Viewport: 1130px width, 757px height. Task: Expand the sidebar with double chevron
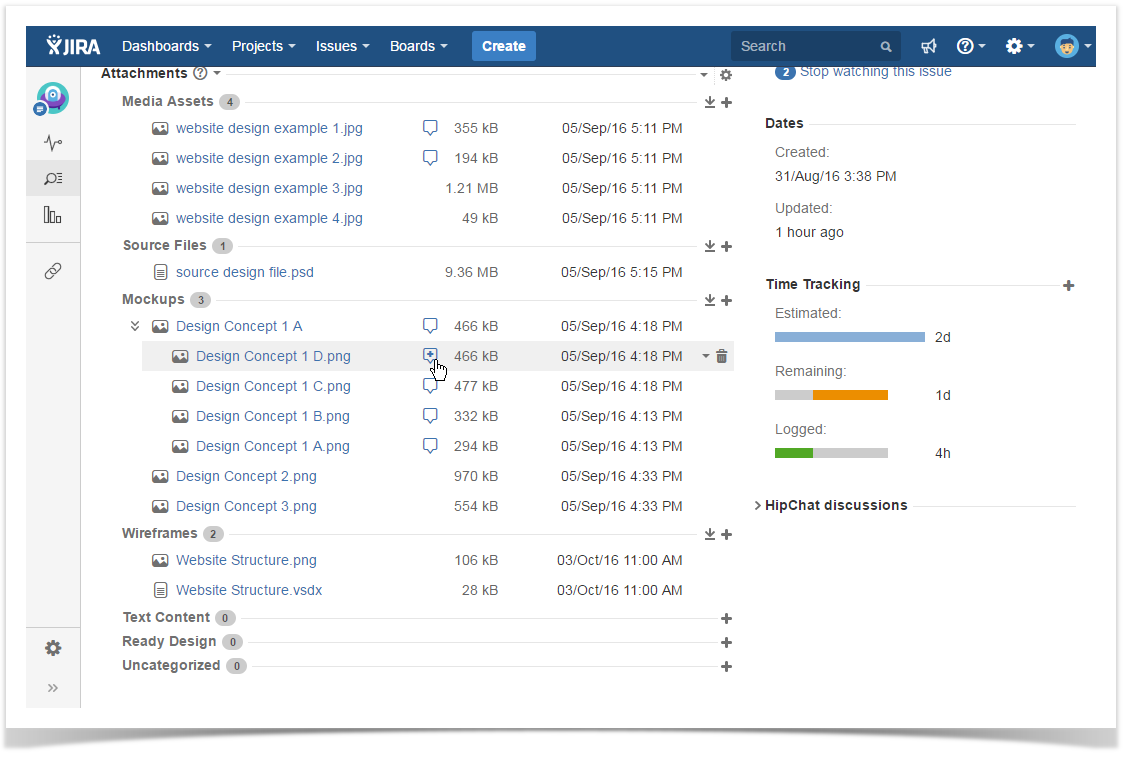[x=53, y=688]
